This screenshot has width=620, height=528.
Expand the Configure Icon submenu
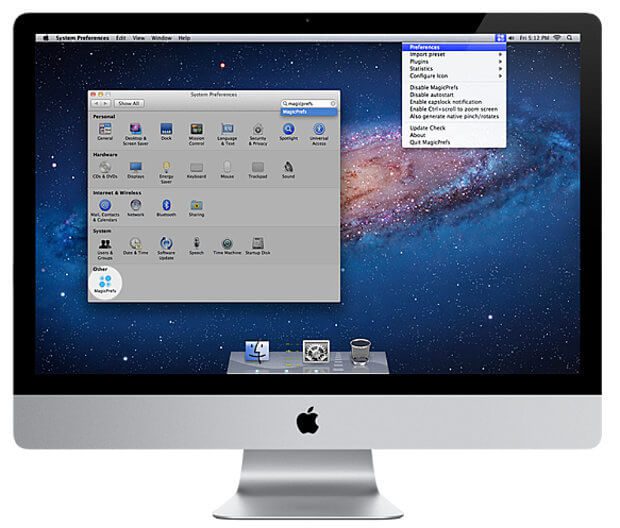(x=454, y=76)
